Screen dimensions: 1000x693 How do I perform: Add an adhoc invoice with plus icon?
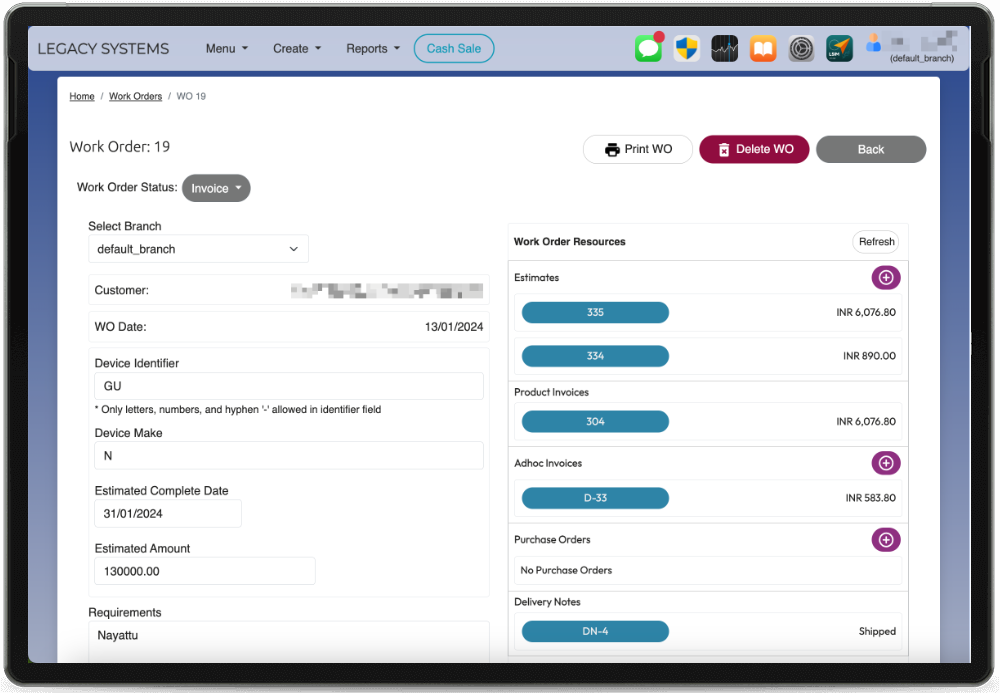coord(886,463)
